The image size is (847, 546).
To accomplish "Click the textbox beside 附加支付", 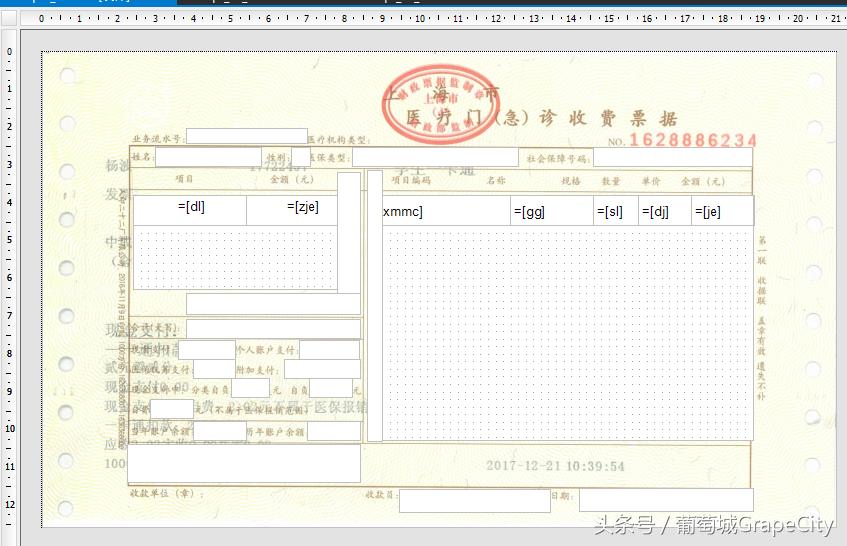I will point(322,369).
